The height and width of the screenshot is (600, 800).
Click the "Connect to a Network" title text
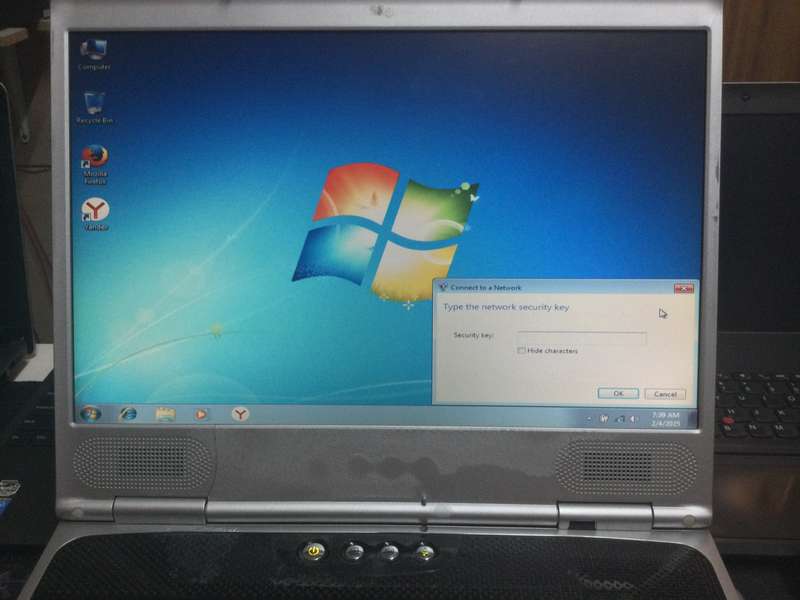486,288
